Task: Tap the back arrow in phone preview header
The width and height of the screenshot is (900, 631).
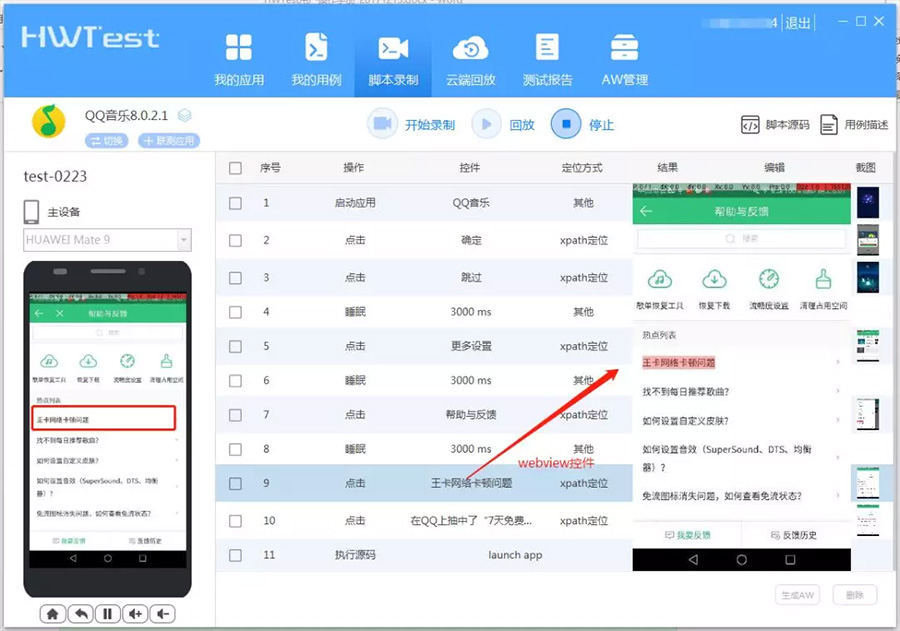Action: [x=39, y=313]
